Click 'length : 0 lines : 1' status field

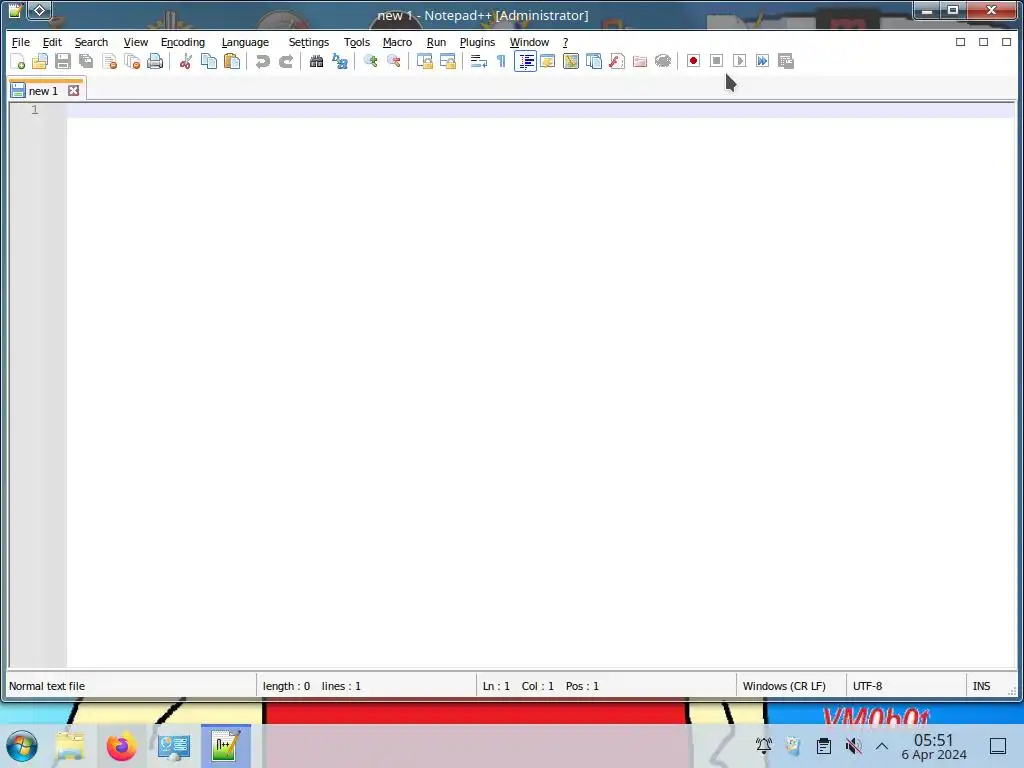tap(312, 686)
